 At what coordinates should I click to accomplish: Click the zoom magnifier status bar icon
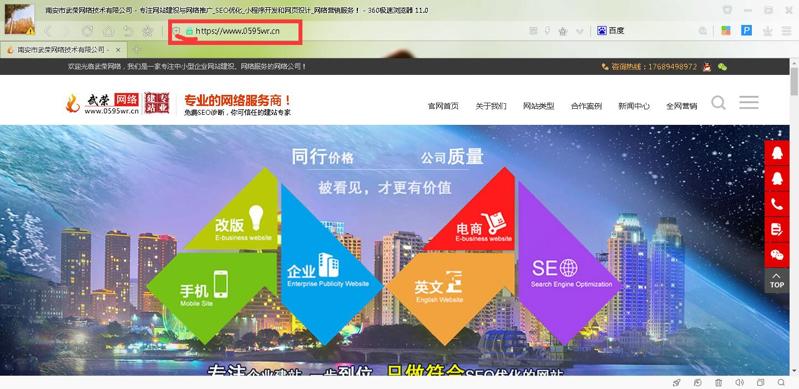(x=781, y=382)
